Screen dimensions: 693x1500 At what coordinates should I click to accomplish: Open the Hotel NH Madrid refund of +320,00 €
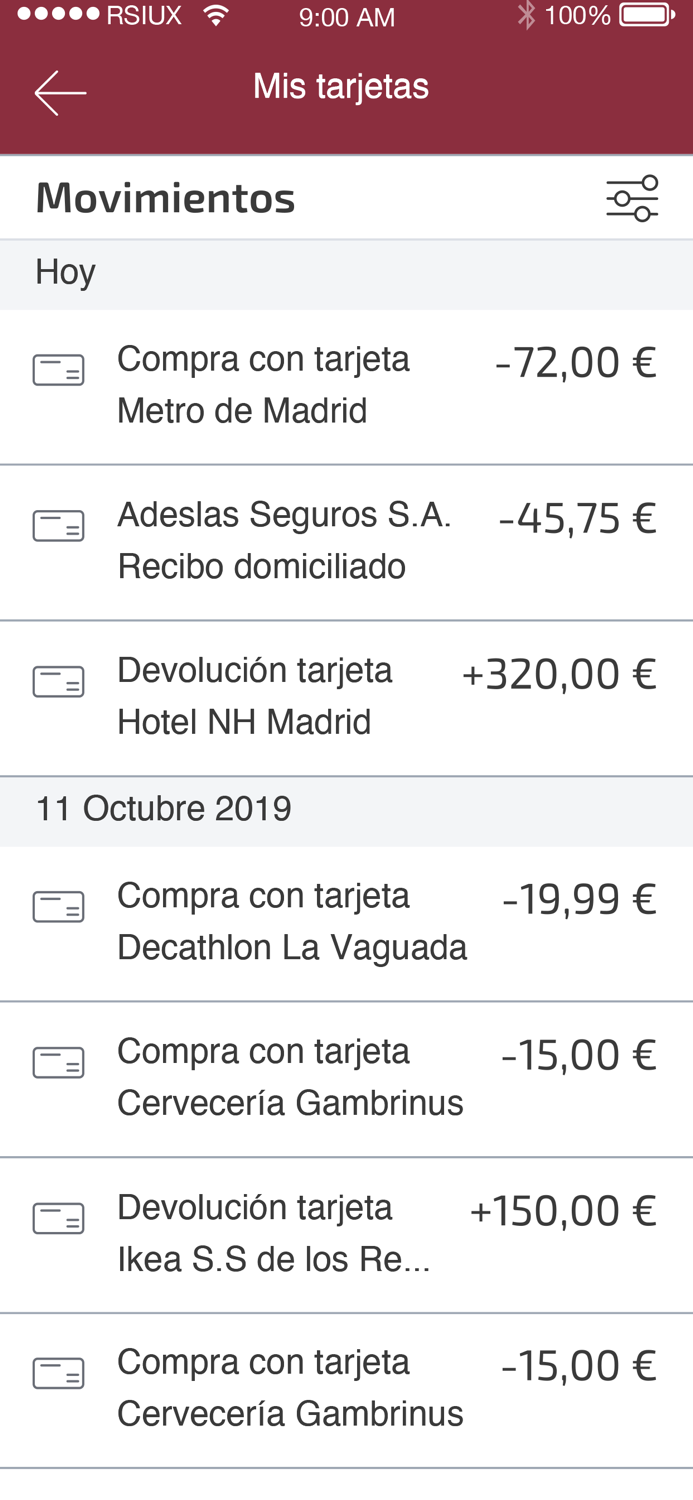[x=346, y=695]
